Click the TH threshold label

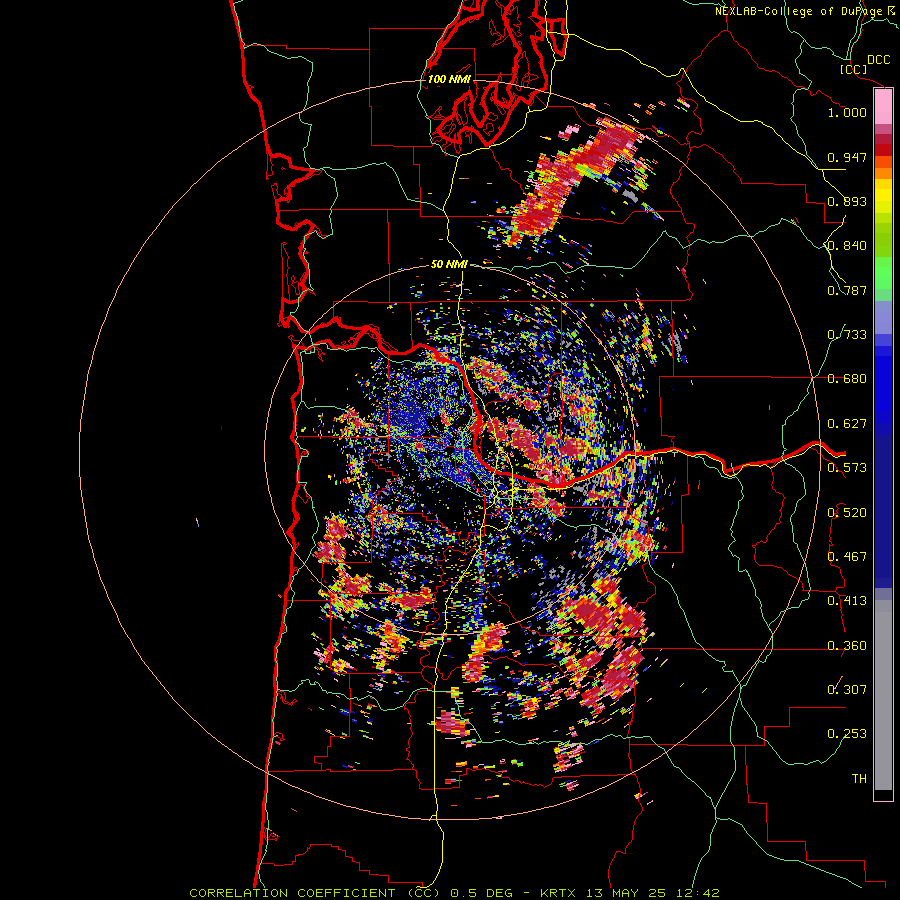tap(859, 779)
